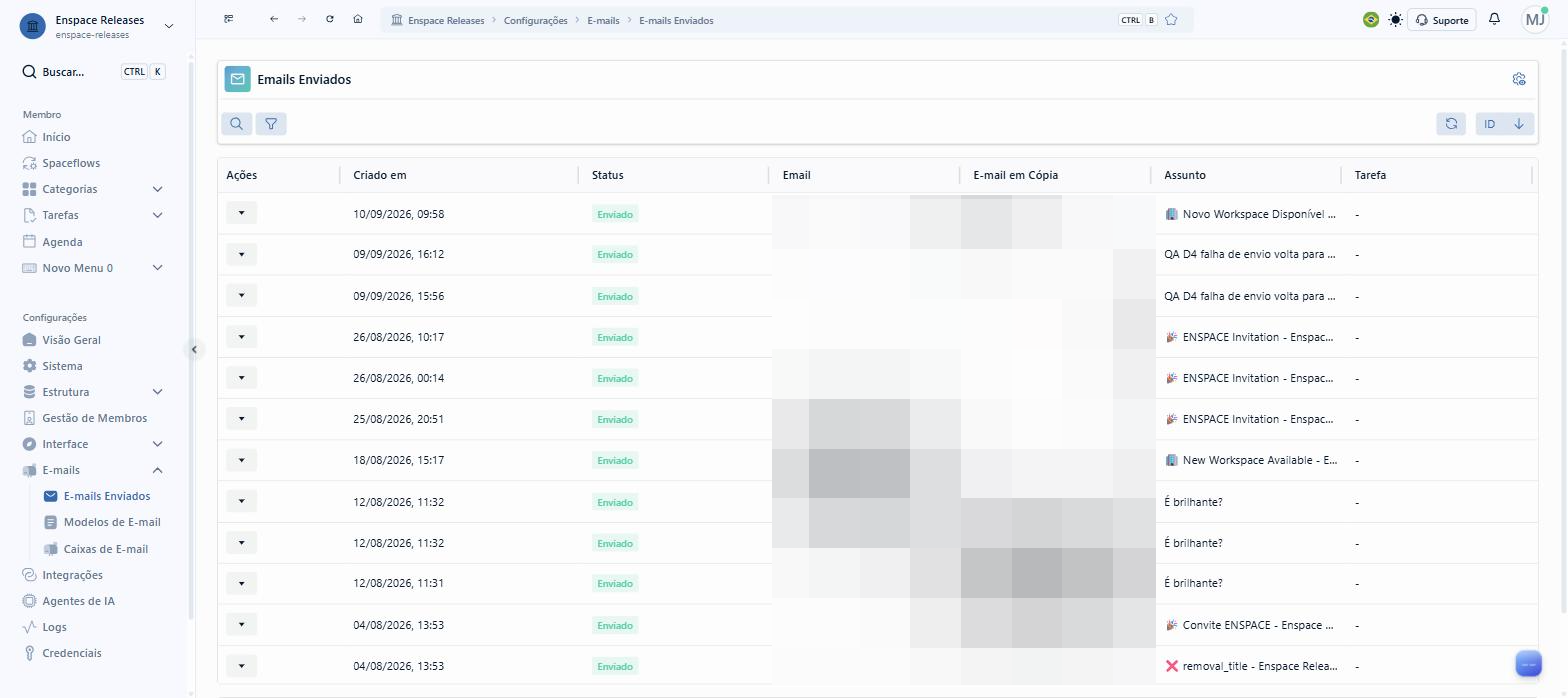Viewport: 1568px width, 698px height.
Task: Open the Enspace Releases workspace switcher
Action: pyautogui.click(x=97, y=26)
